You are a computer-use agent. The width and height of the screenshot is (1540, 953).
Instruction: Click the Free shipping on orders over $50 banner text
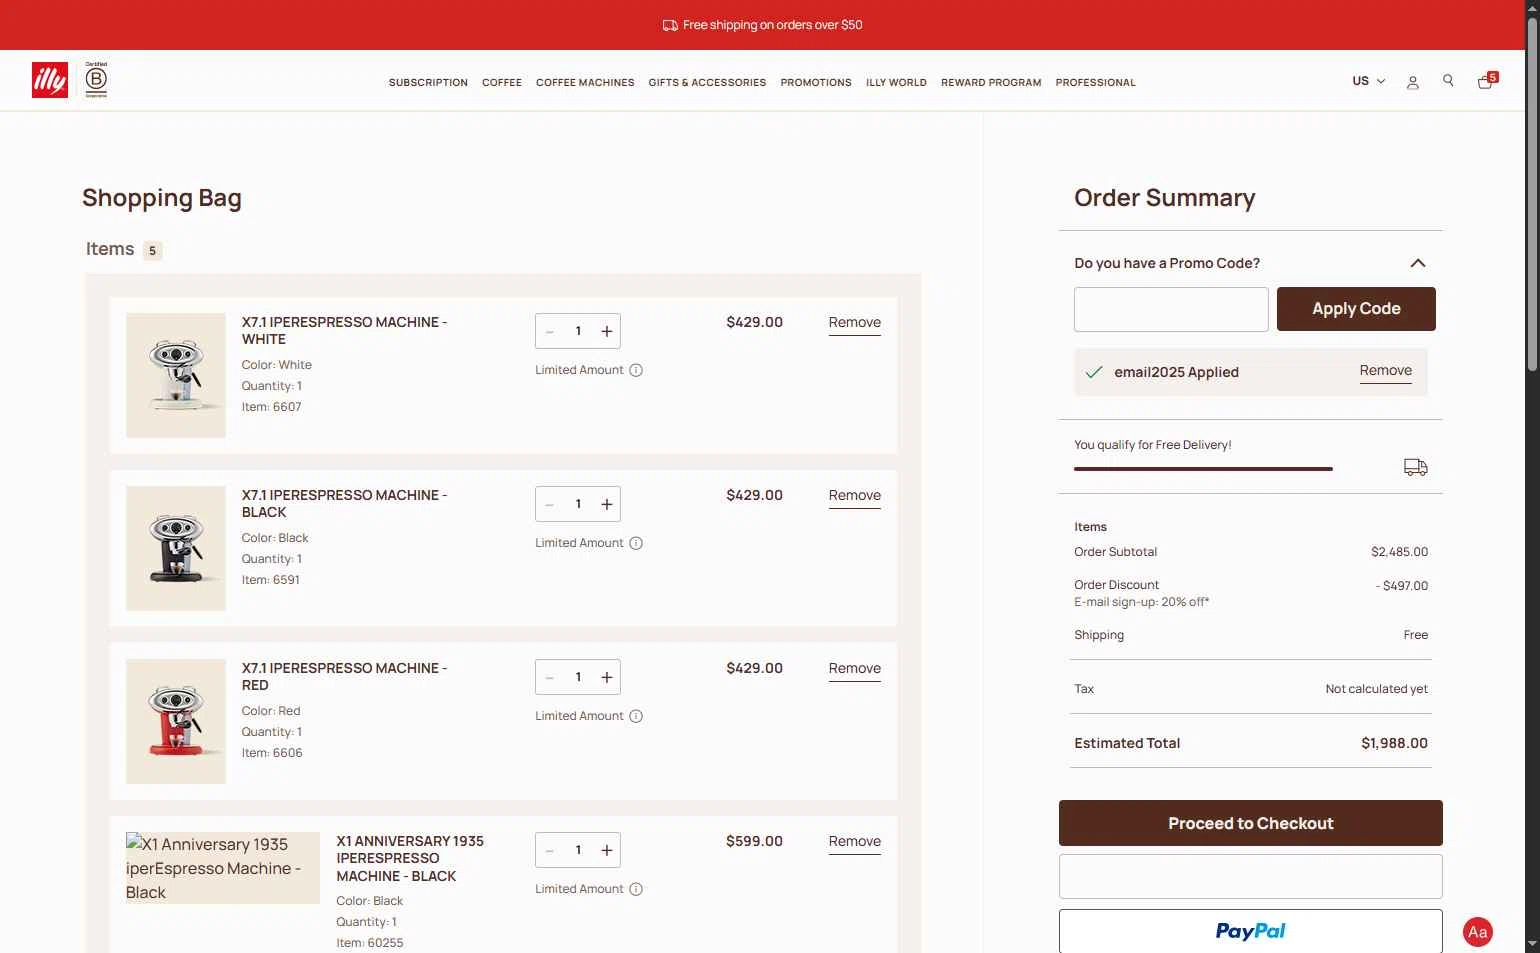click(773, 25)
